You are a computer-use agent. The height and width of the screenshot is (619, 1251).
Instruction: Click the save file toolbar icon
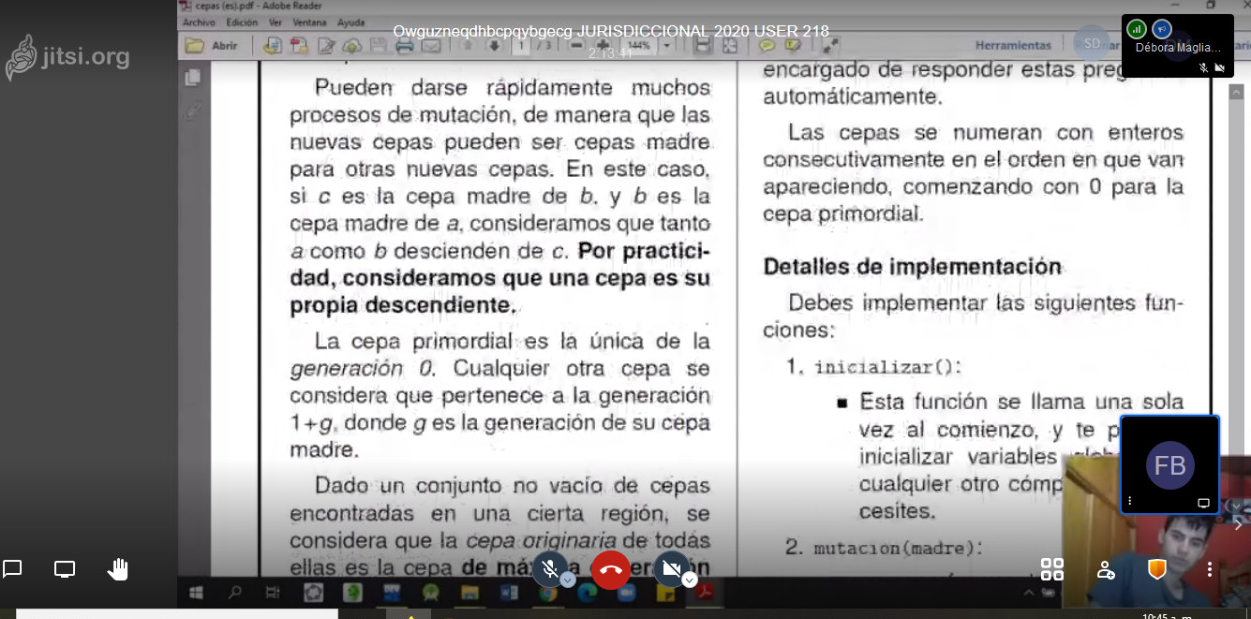point(378,45)
